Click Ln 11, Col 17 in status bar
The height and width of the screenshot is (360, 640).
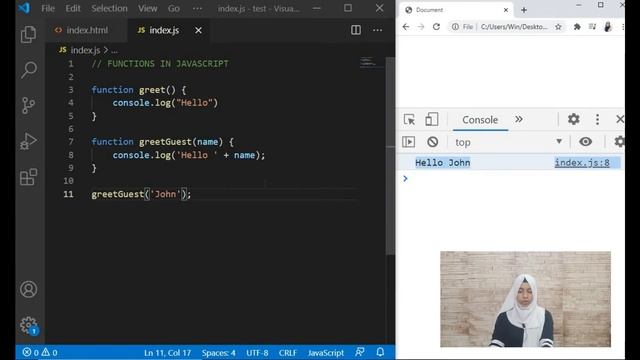[x=167, y=353]
